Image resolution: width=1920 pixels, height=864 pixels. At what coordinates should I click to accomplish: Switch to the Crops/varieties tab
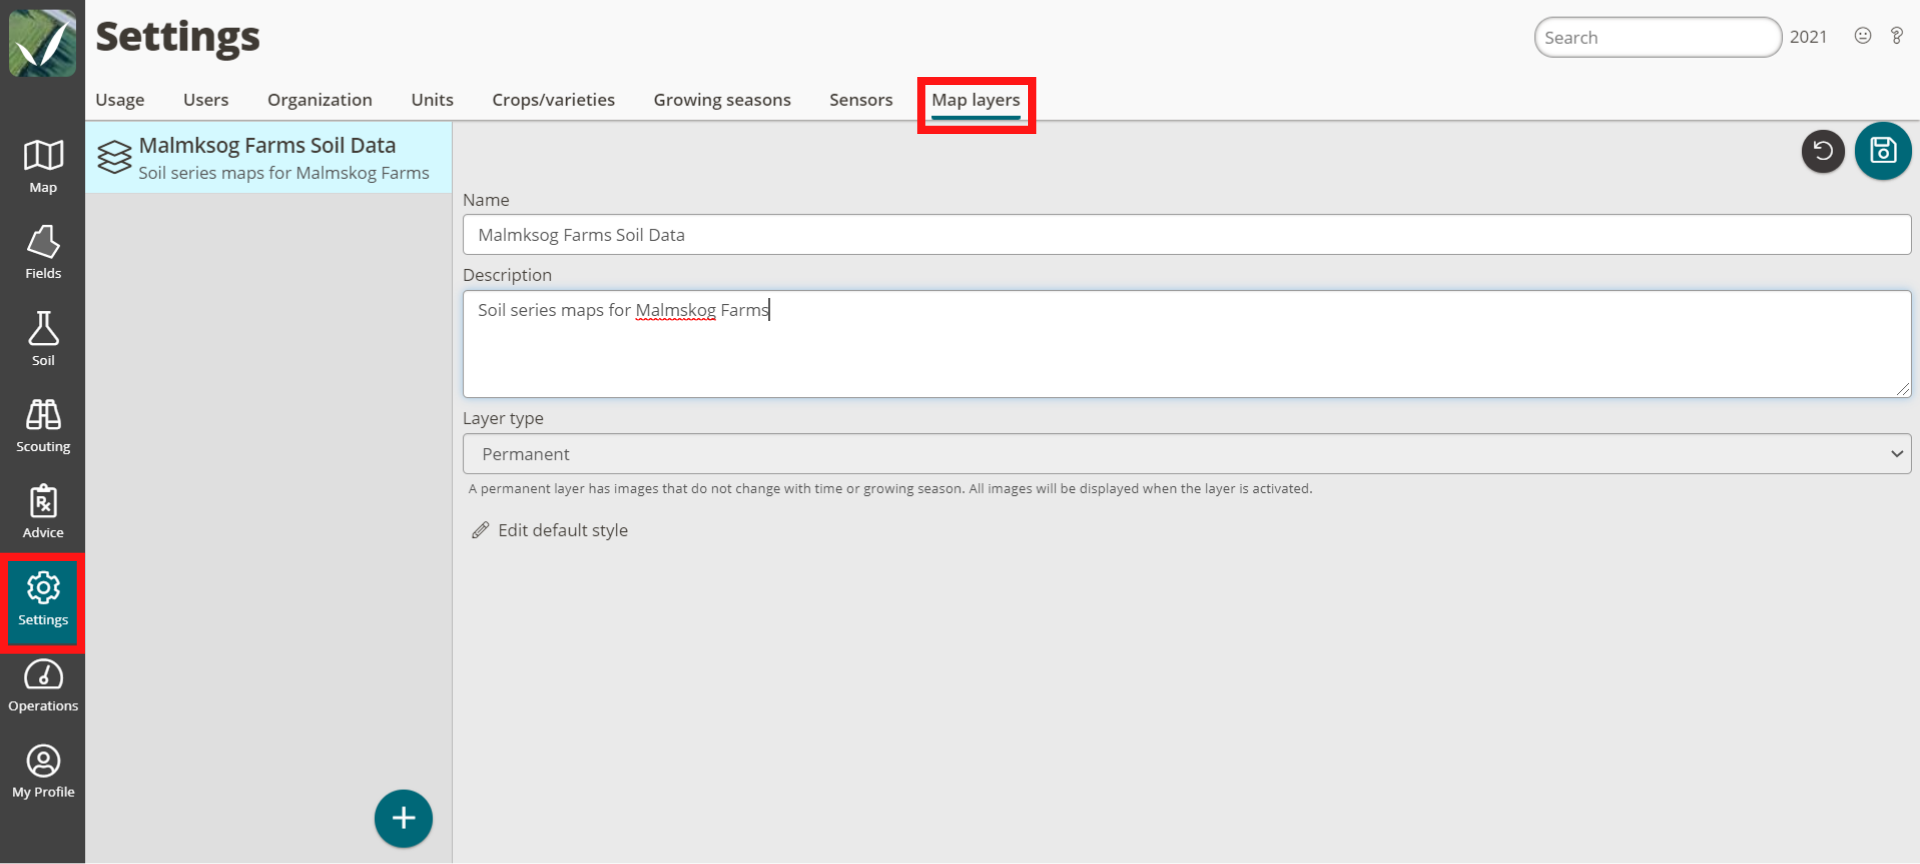click(x=553, y=100)
